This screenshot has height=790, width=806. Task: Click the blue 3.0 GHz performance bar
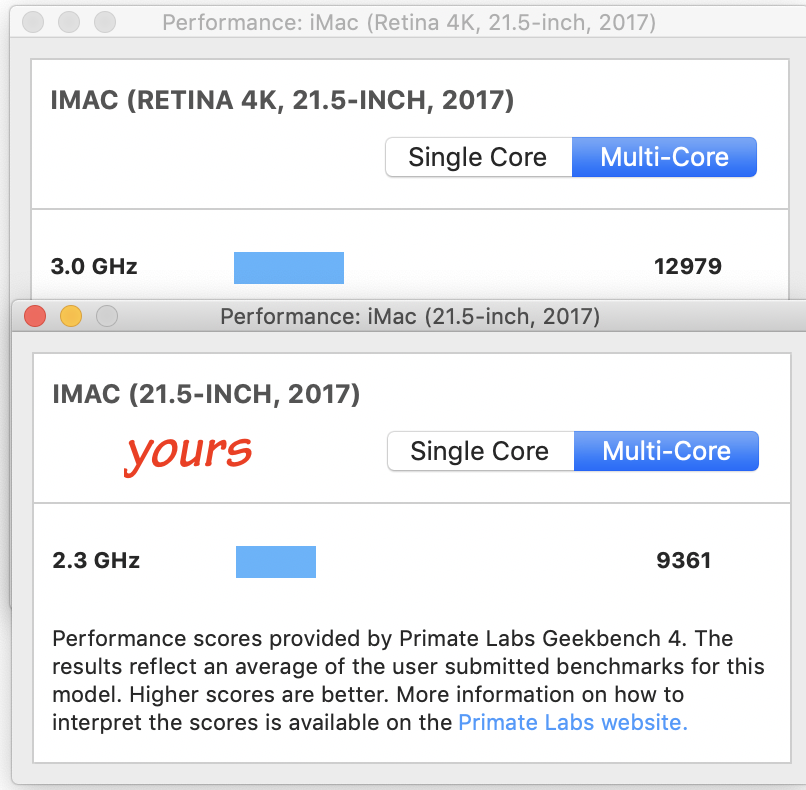click(x=288, y=268)
